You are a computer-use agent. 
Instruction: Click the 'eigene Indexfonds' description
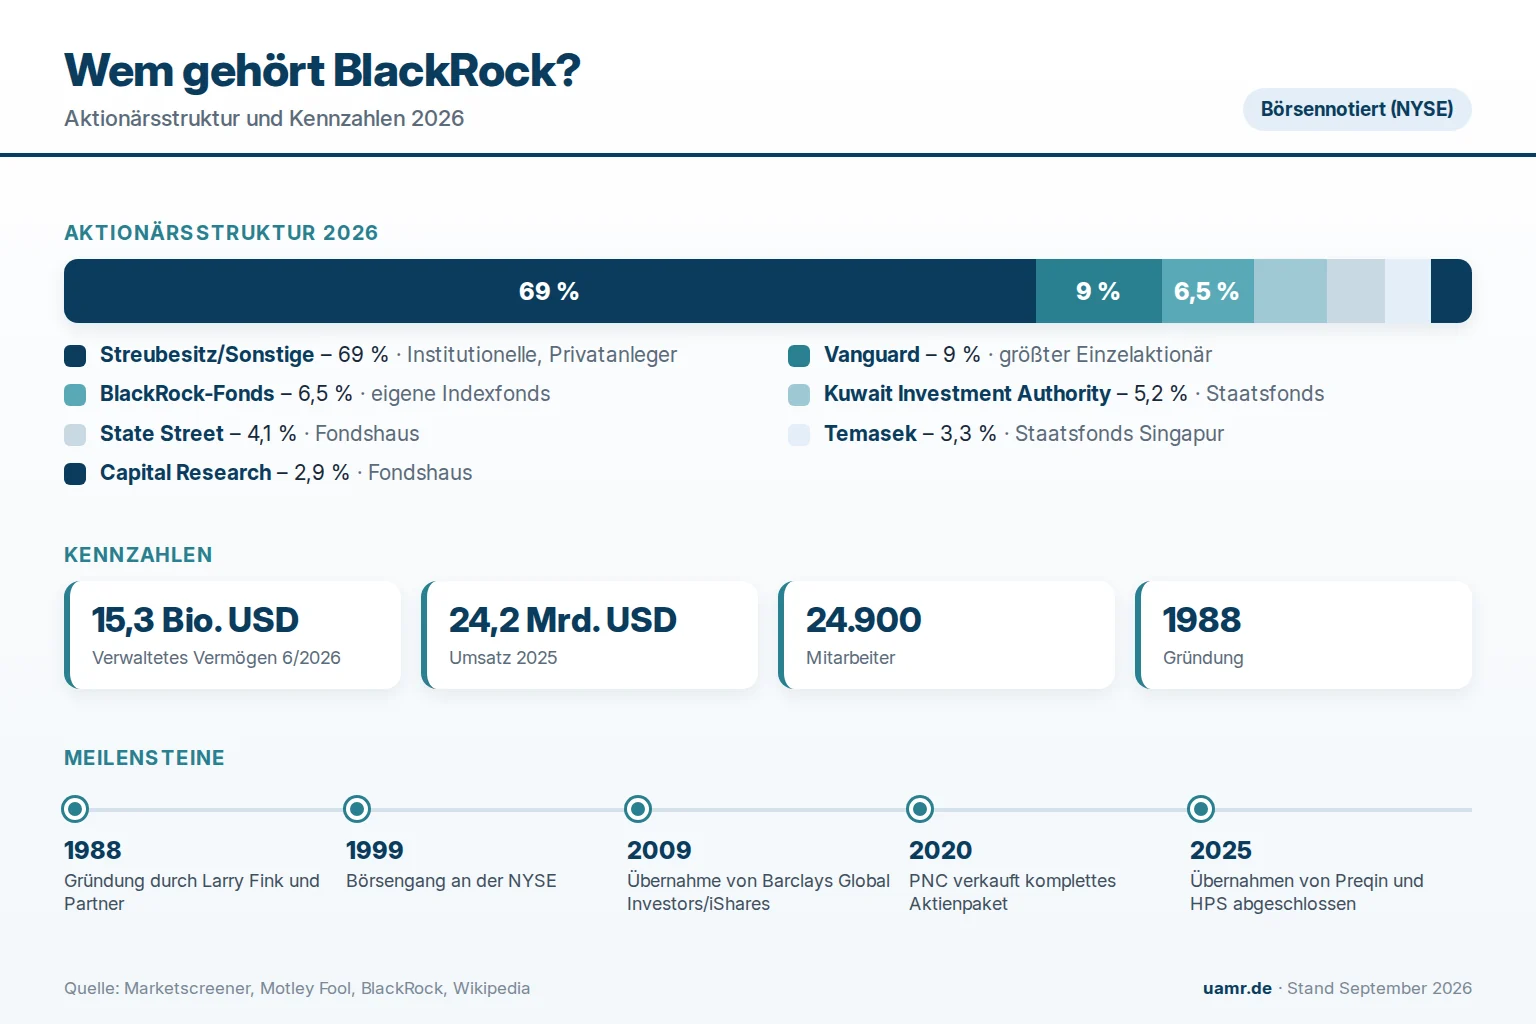pos(461,394)
